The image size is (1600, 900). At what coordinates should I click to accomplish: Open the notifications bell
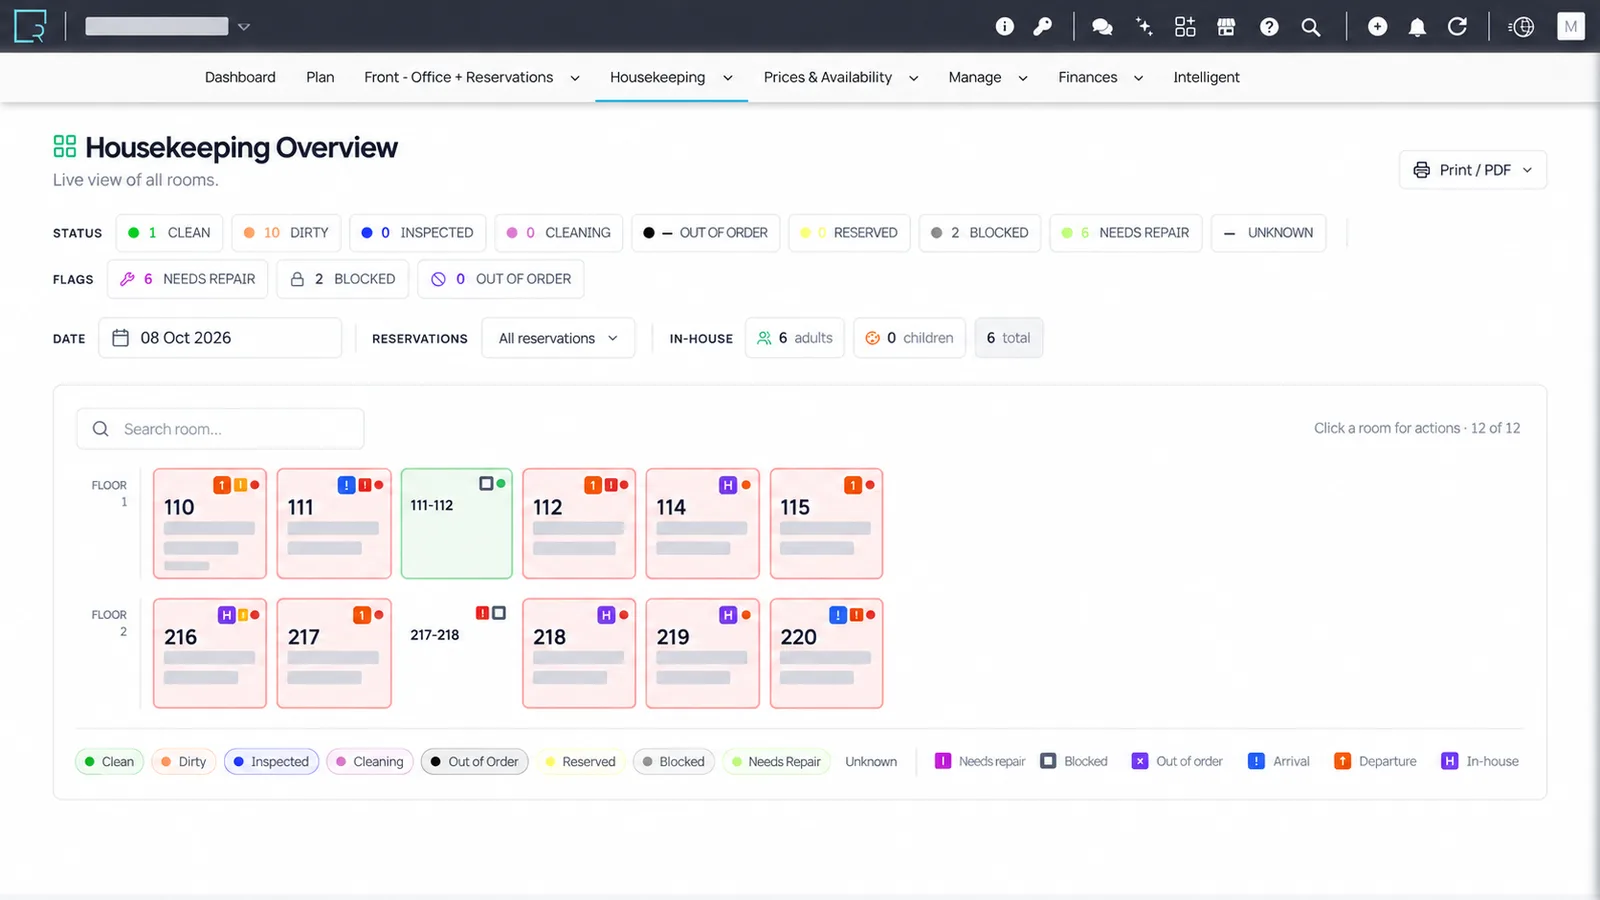[1417, 27]
